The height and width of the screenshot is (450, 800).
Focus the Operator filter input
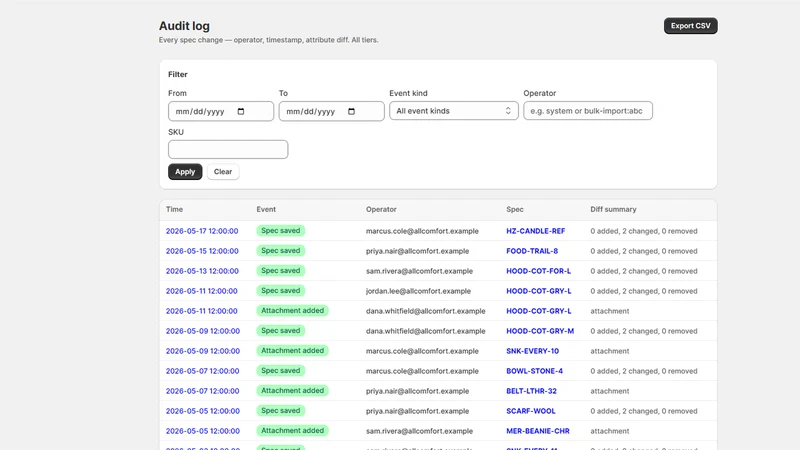[588, 111]
